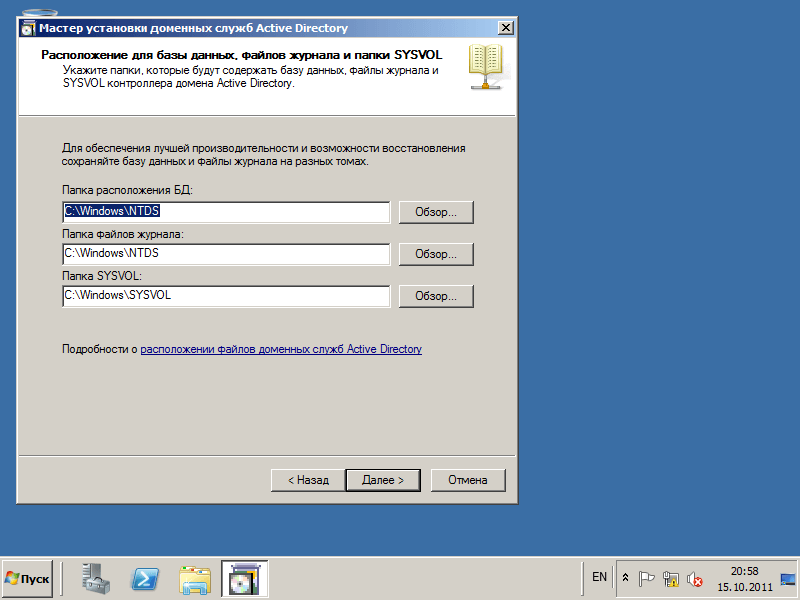Launch Windows PowerShell from taskbar
Image resolution: width=800 pixels, height=600 pixels.
(145, 579)
